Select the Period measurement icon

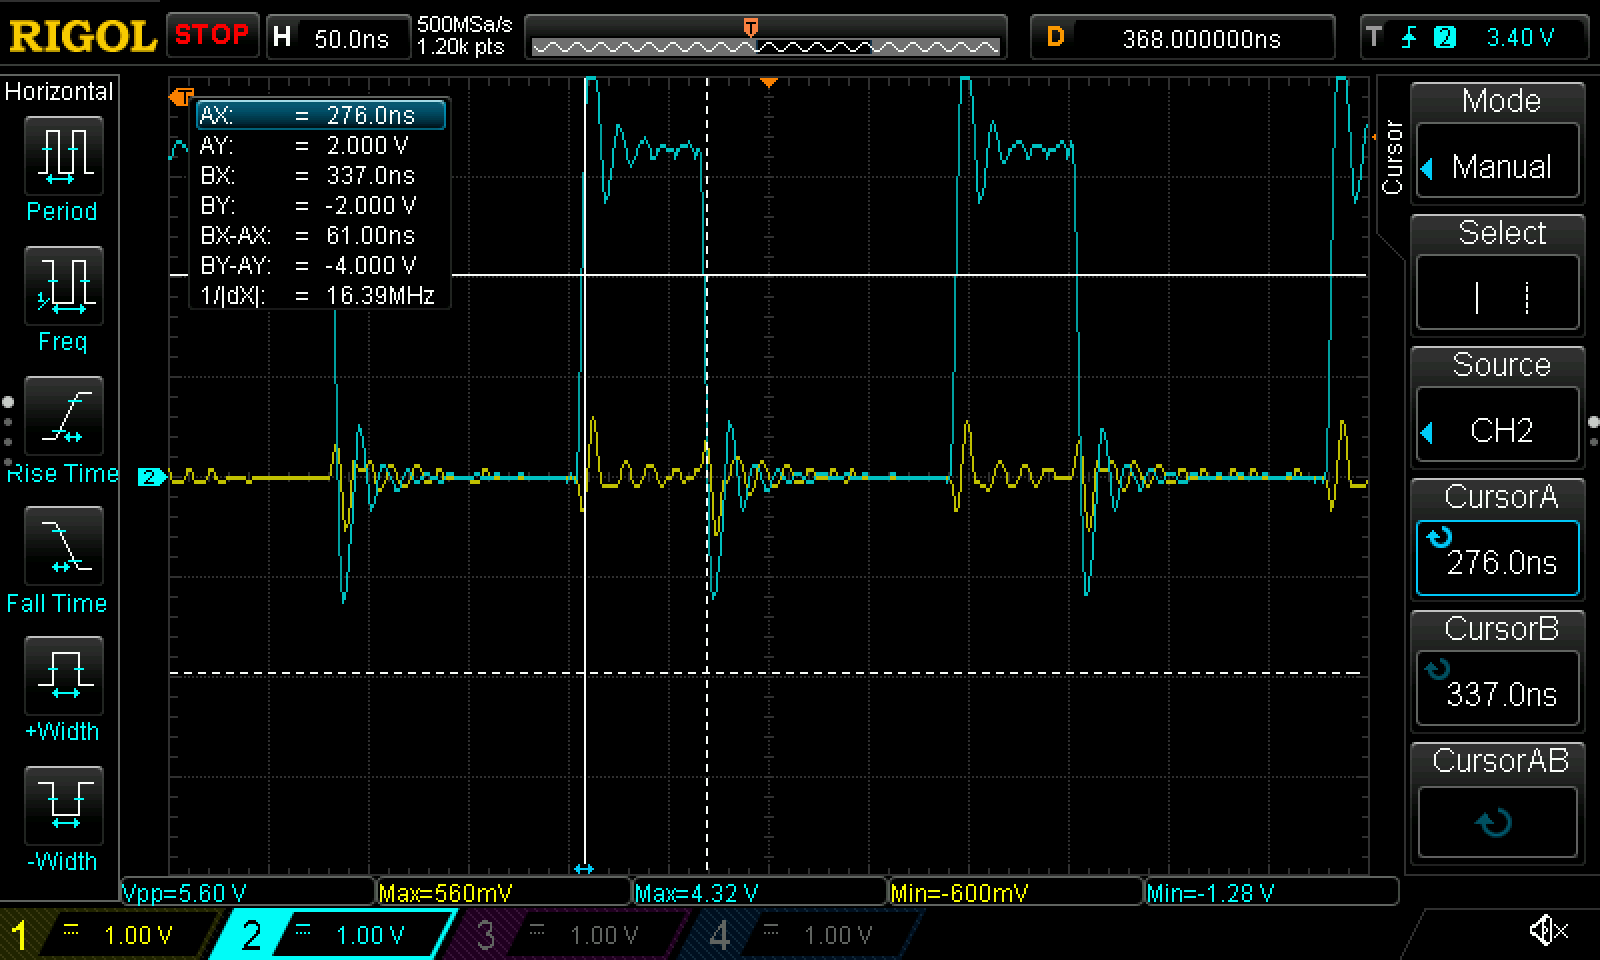click(x=62, y=157)
